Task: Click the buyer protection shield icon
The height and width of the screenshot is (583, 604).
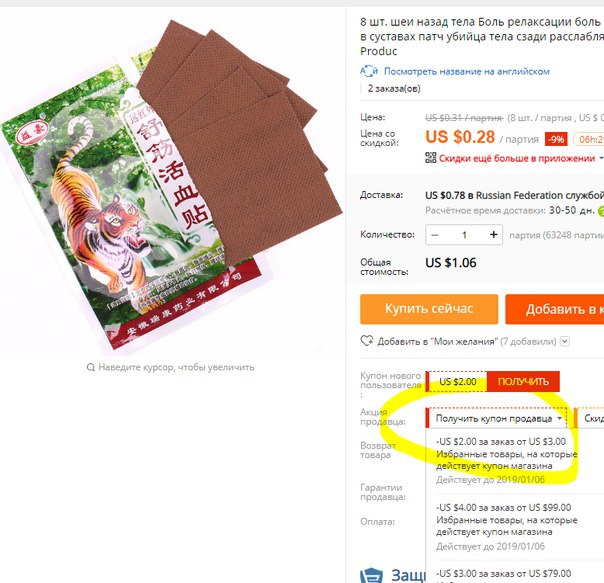Action: (371, 575)
